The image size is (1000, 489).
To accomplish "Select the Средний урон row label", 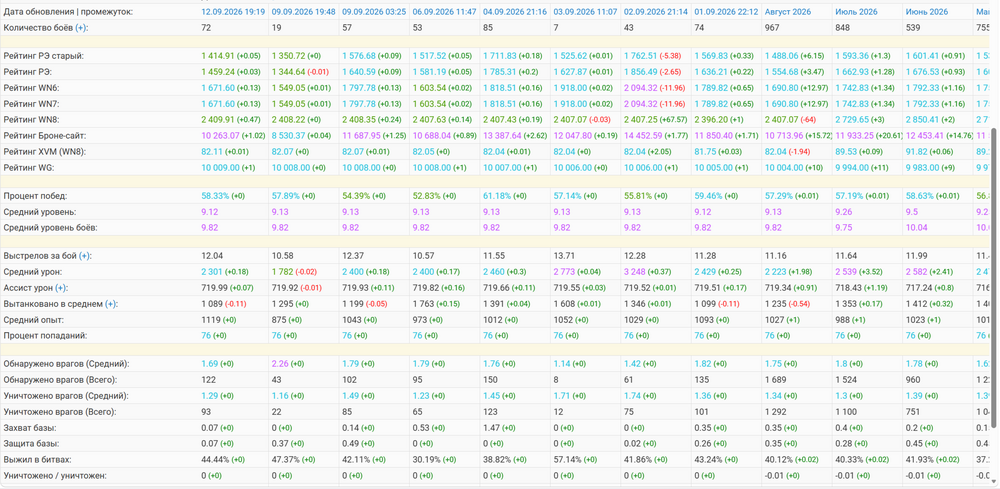I will click(33, 272).
